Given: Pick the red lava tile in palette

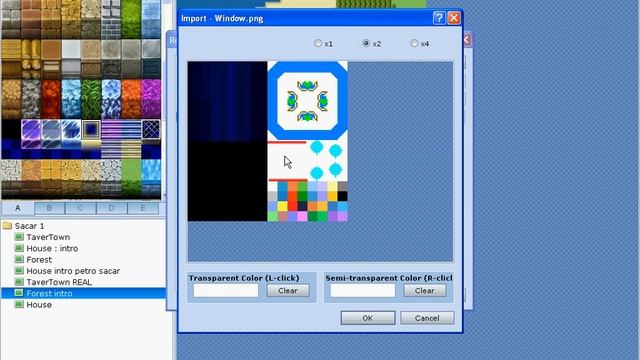Looking at the screenshot, I should pyautogui.click(x=51, y=99).
